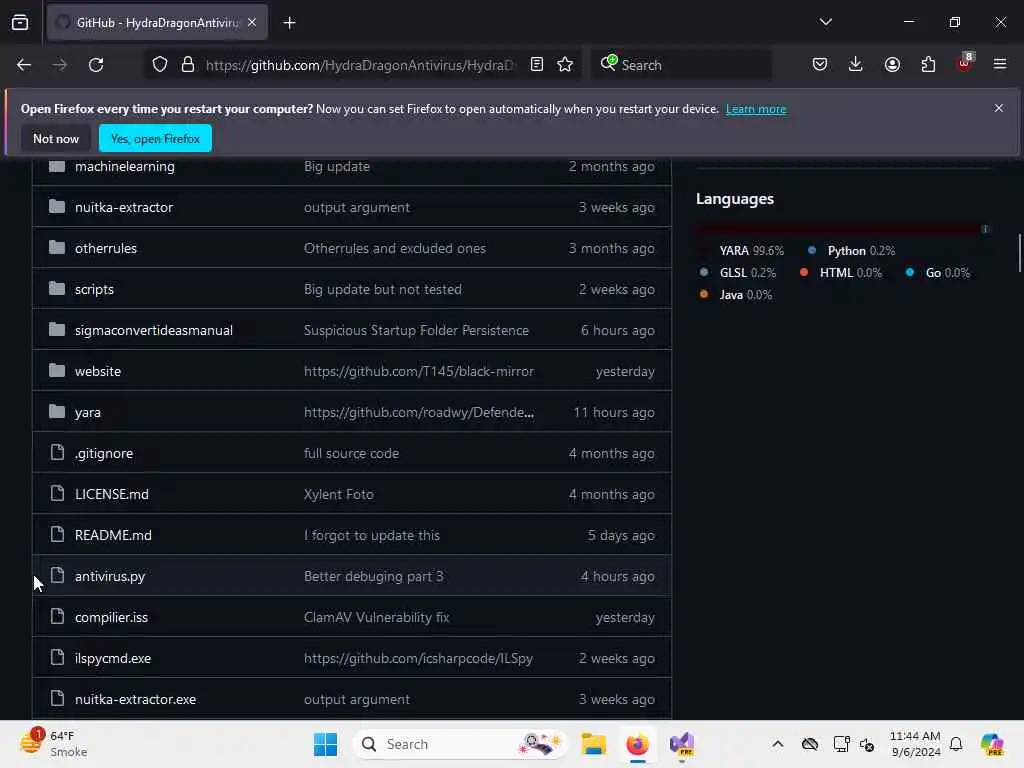1024x768 pixels.
Task: Click the taskbar Search box
Action: tap(460, 744)
